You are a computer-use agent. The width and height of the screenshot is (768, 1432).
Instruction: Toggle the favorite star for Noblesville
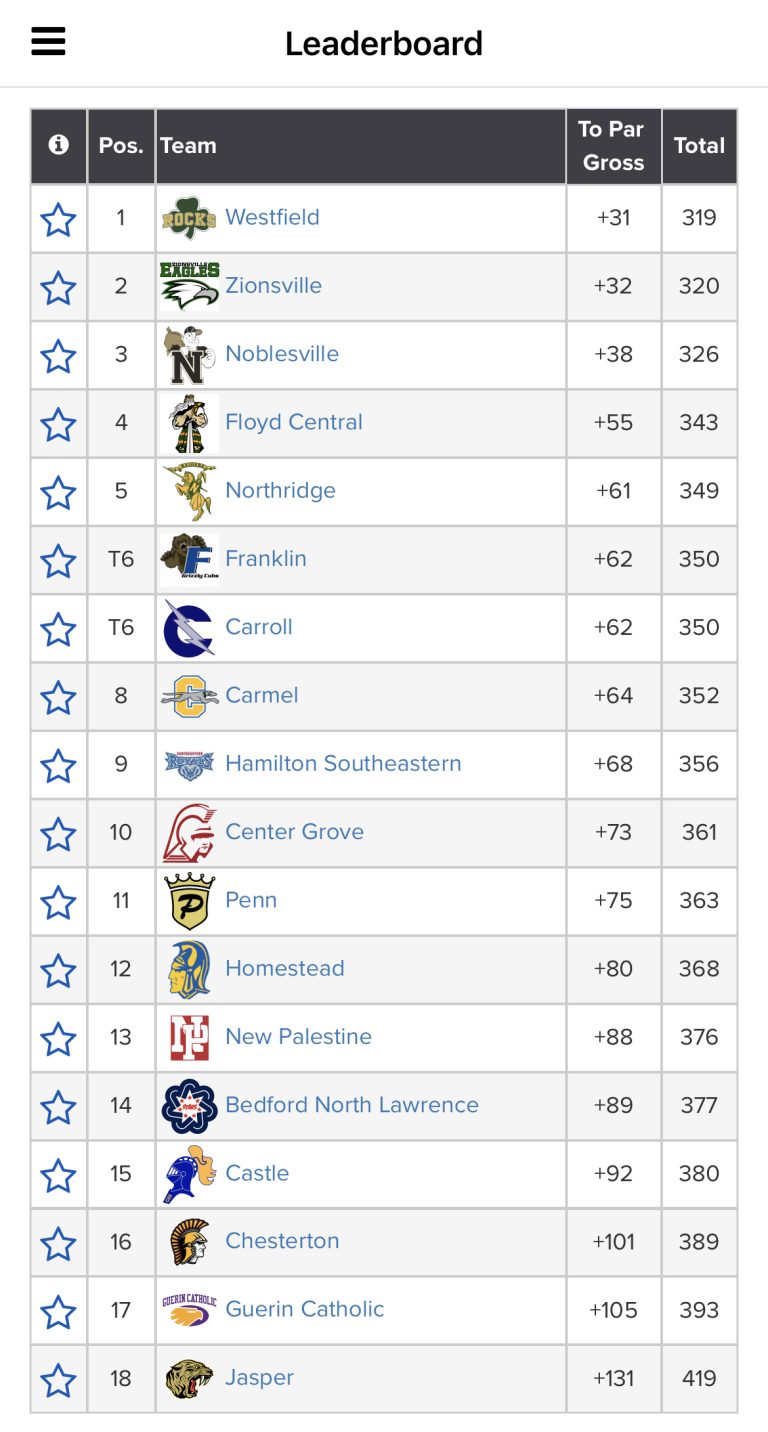tap(59, 355)
